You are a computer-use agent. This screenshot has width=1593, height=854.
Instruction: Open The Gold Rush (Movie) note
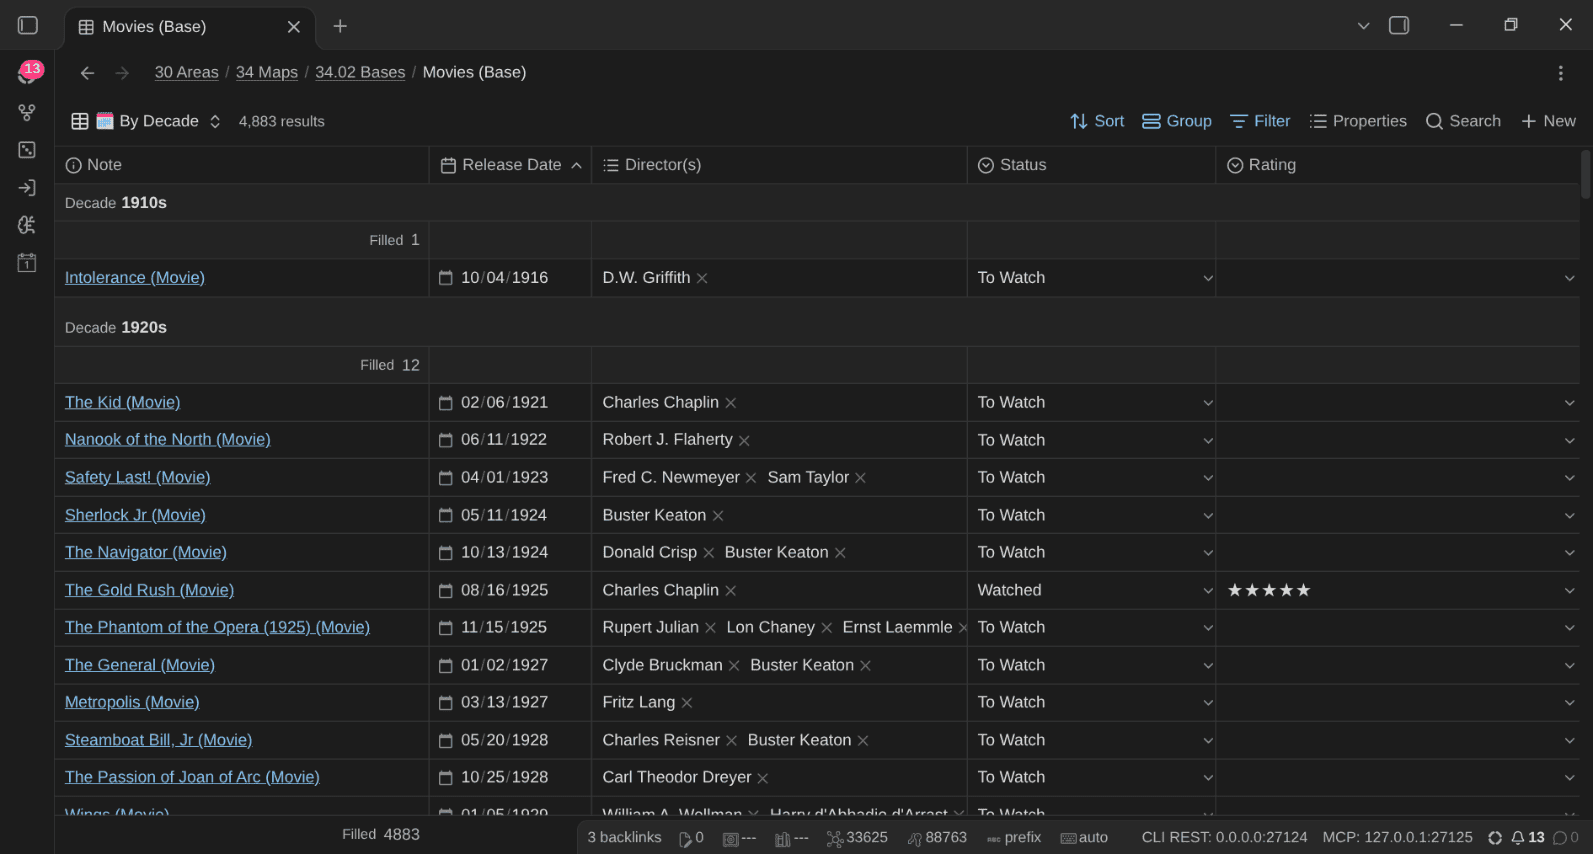coord(149,591)
